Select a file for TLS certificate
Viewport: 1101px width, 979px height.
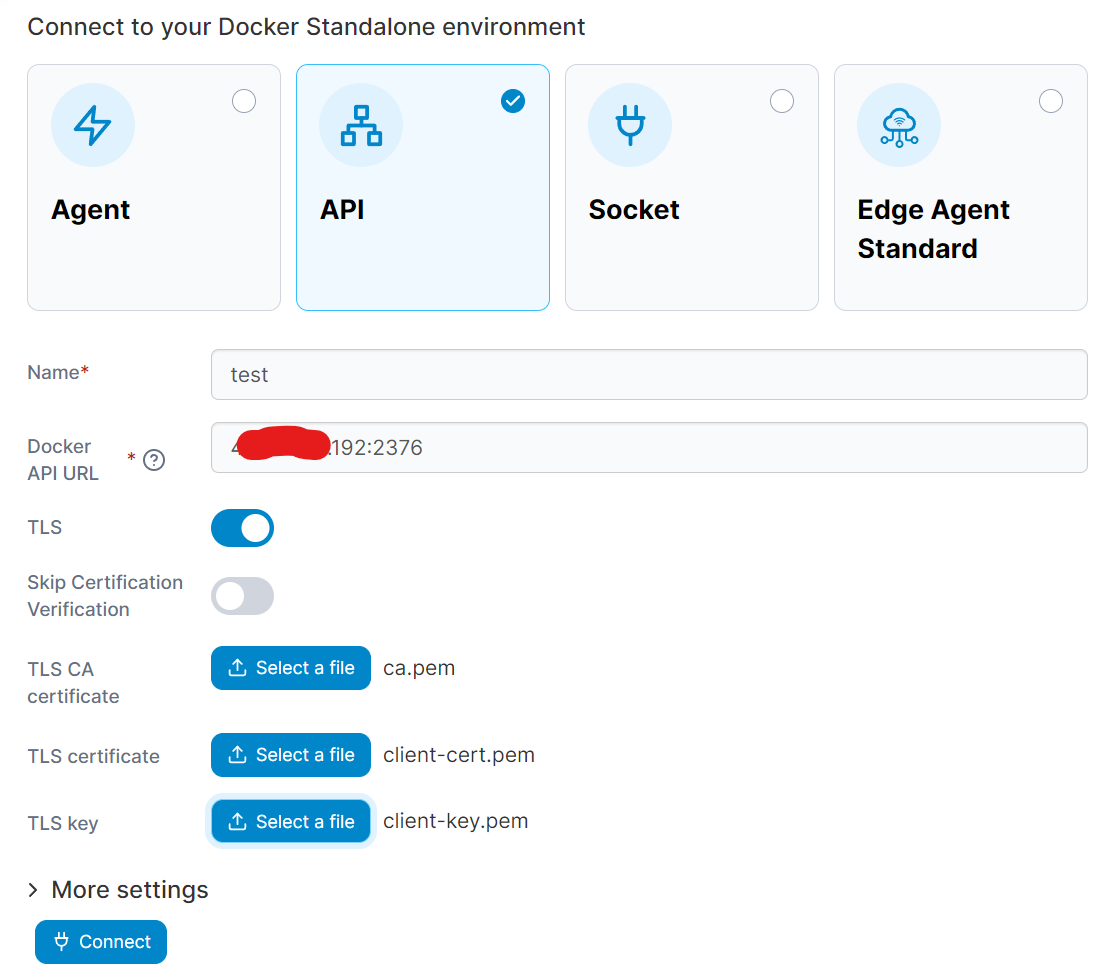[291, 755]
